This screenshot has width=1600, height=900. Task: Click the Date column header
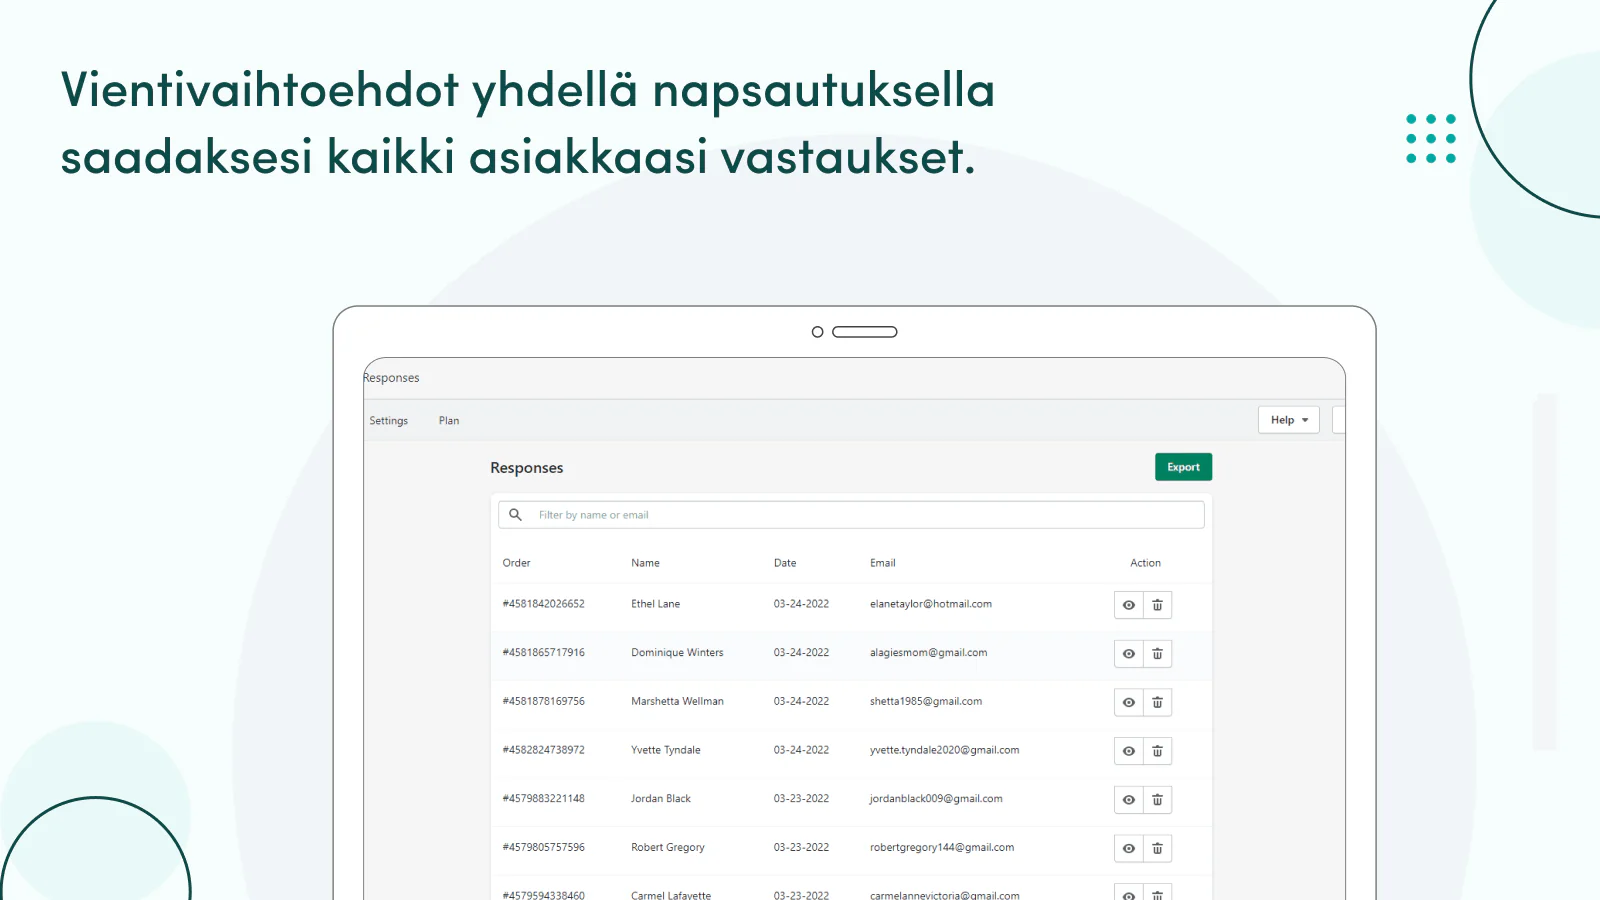tap(785, 563)
